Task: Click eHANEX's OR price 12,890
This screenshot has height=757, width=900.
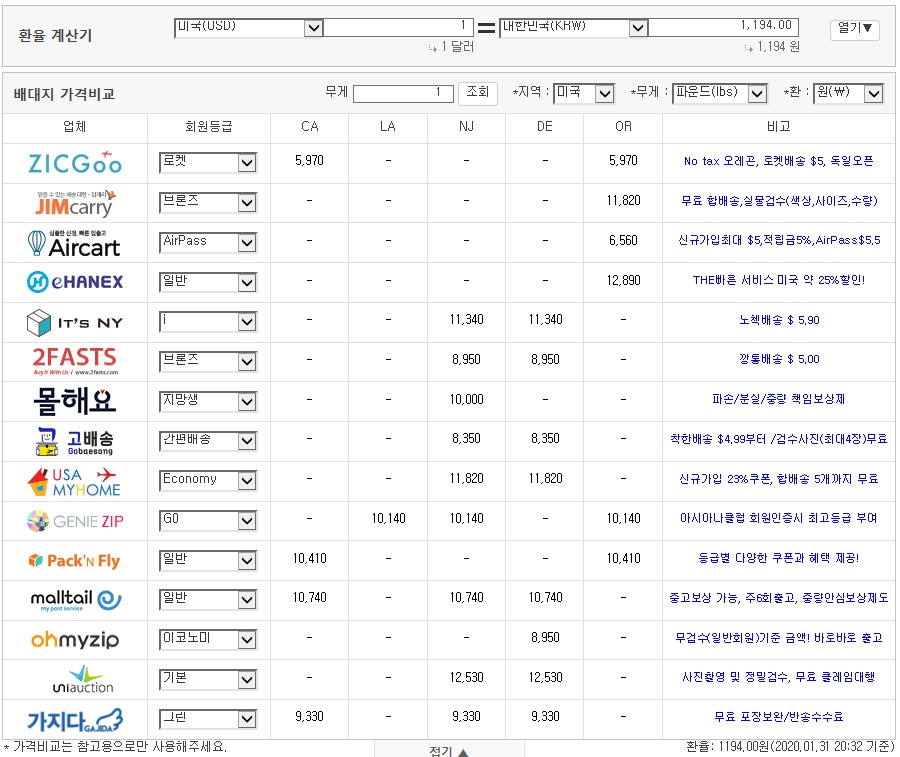Action: [x=623, y=280]
